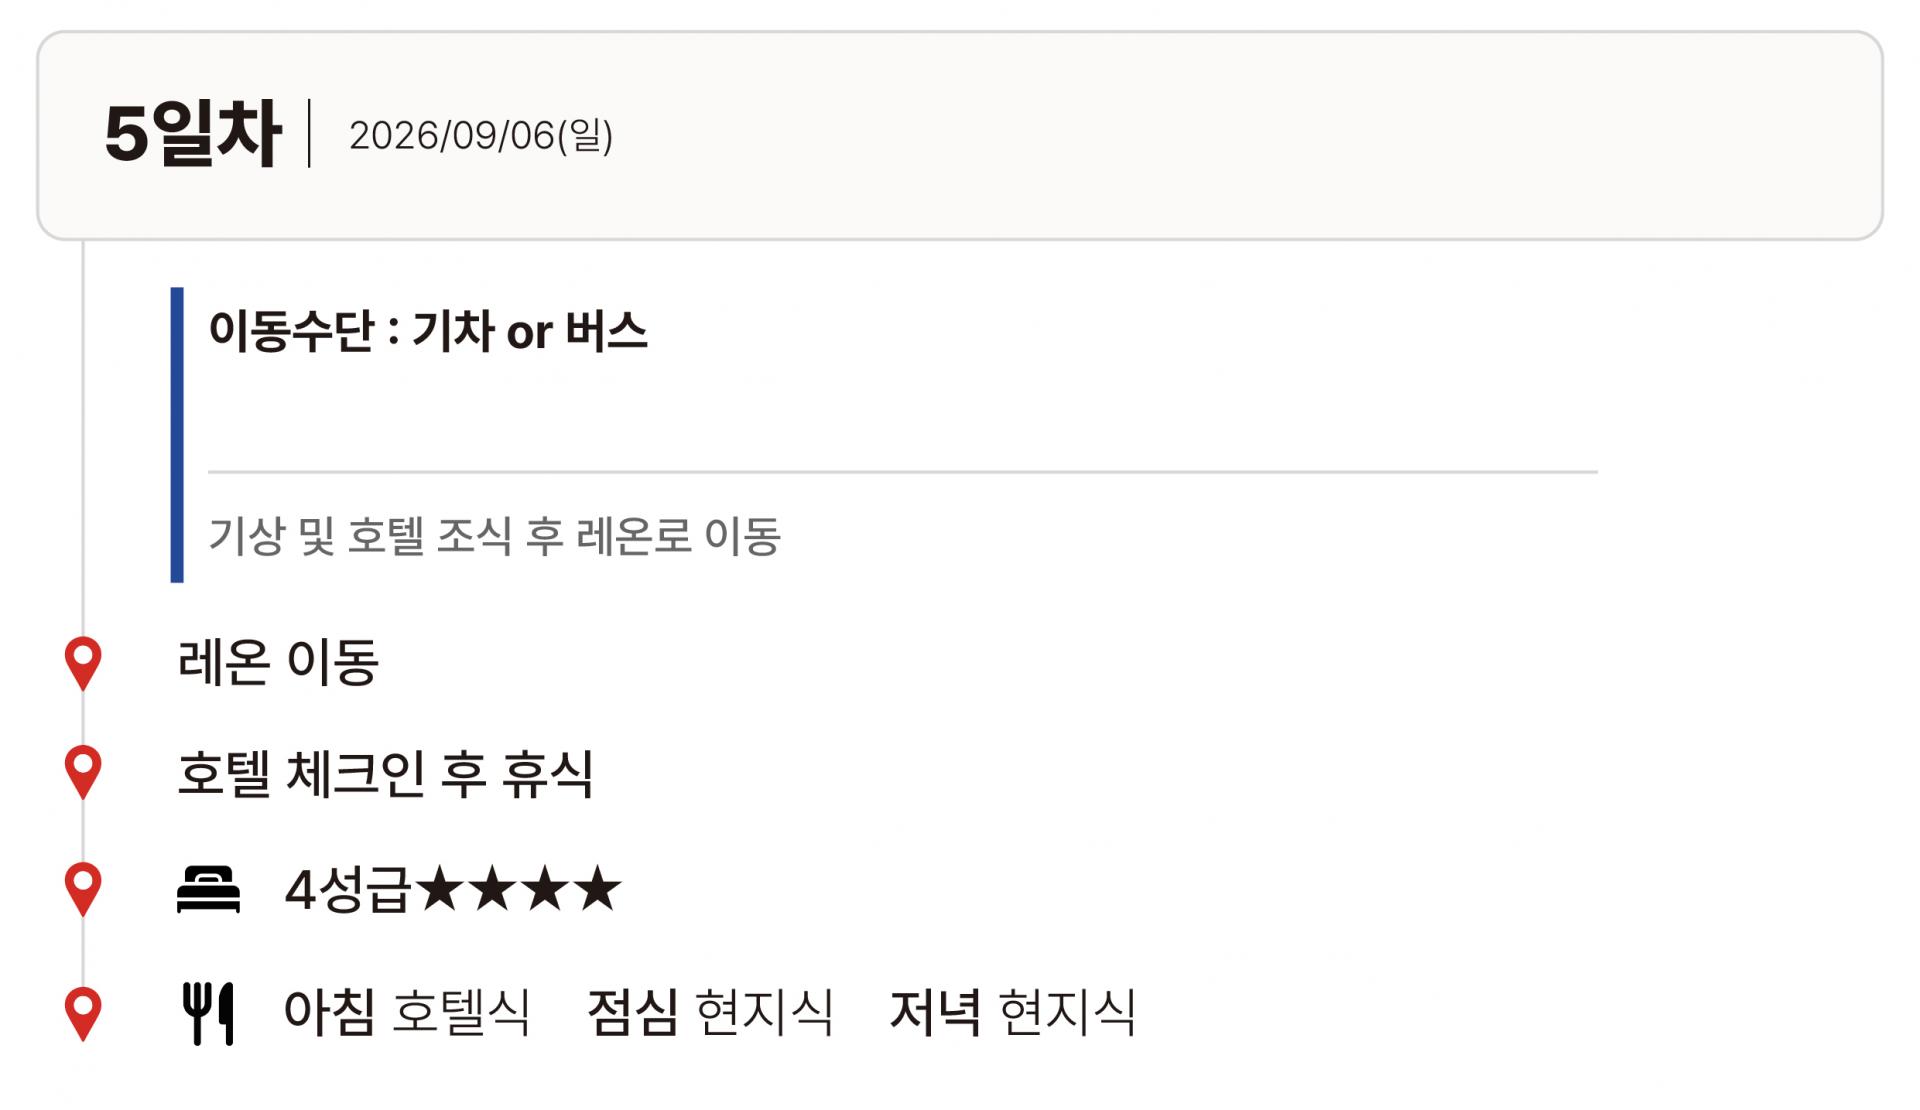Image resolution: width=1920 pixels, height=1110 pixels.
Task: Click the red pin beside 호텔 체크인 후 휴식
Action: (x=83, y=770)
